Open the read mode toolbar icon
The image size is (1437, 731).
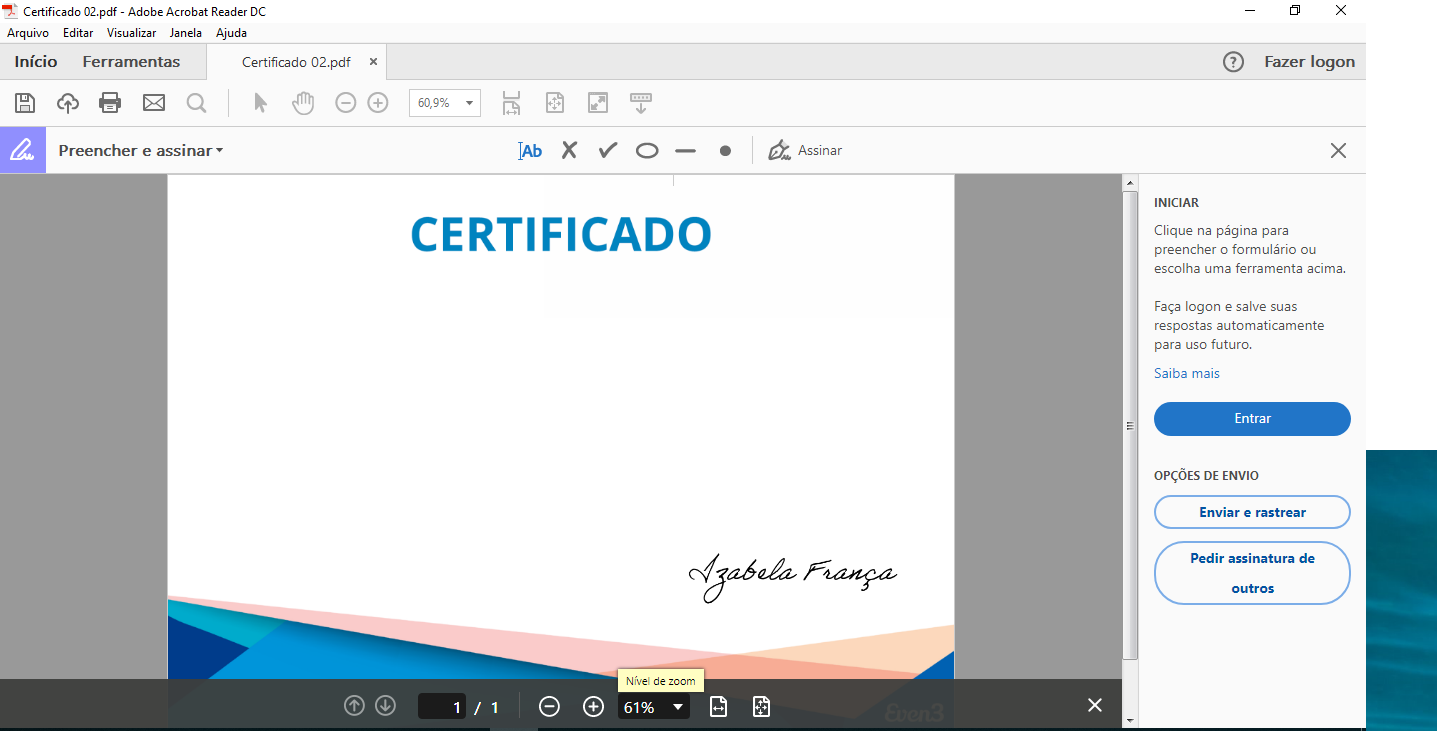[x=641, y=102]
